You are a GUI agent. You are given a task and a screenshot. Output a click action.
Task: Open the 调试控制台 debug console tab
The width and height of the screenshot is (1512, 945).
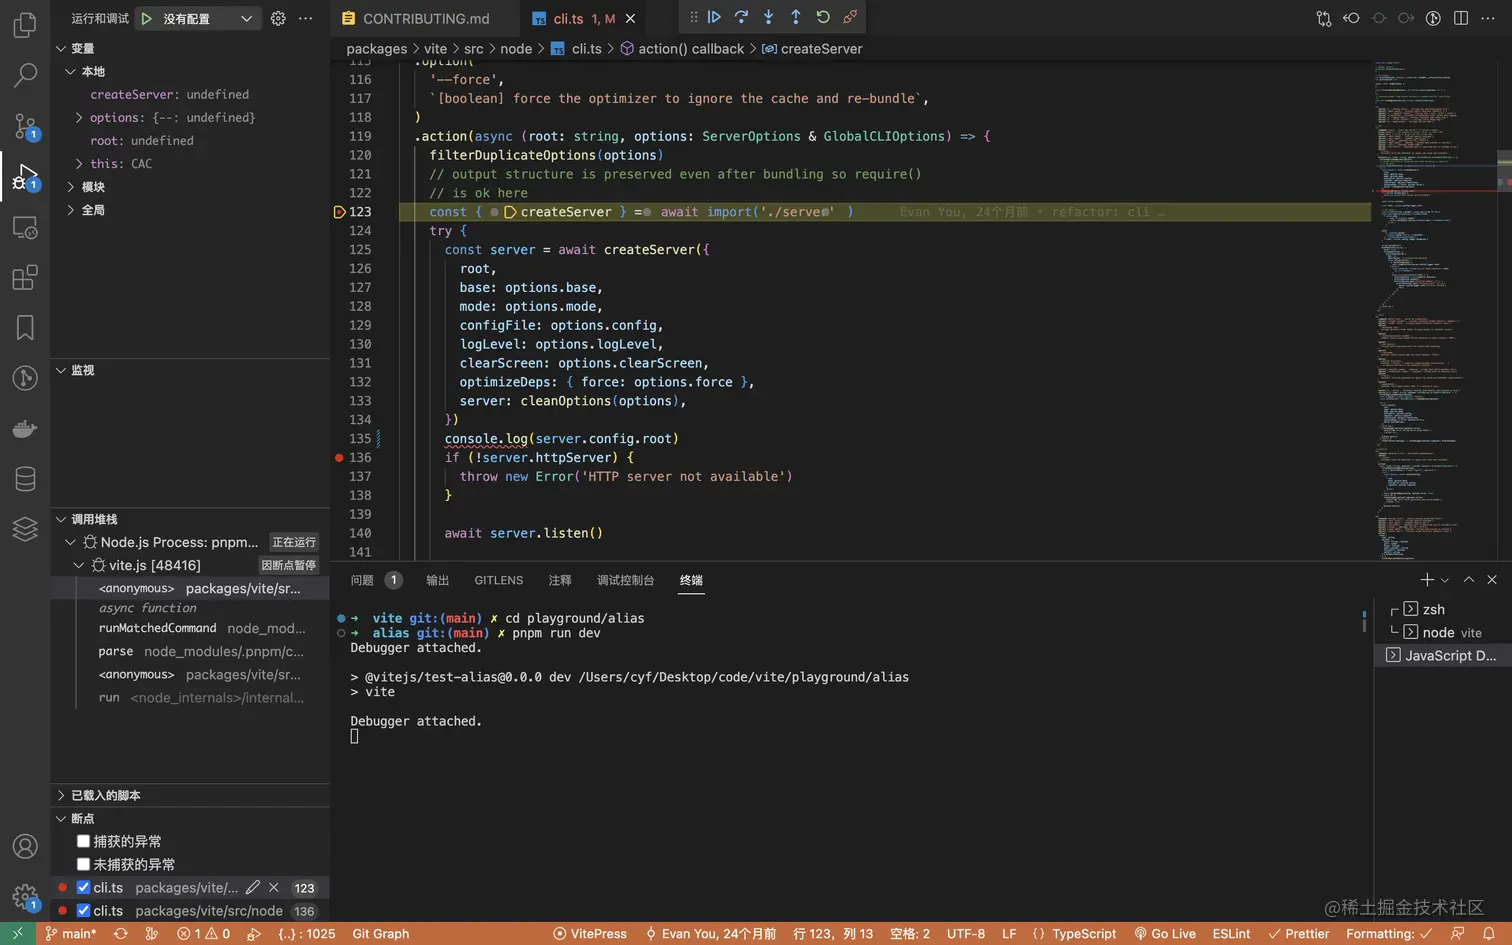tap(625, 580)
